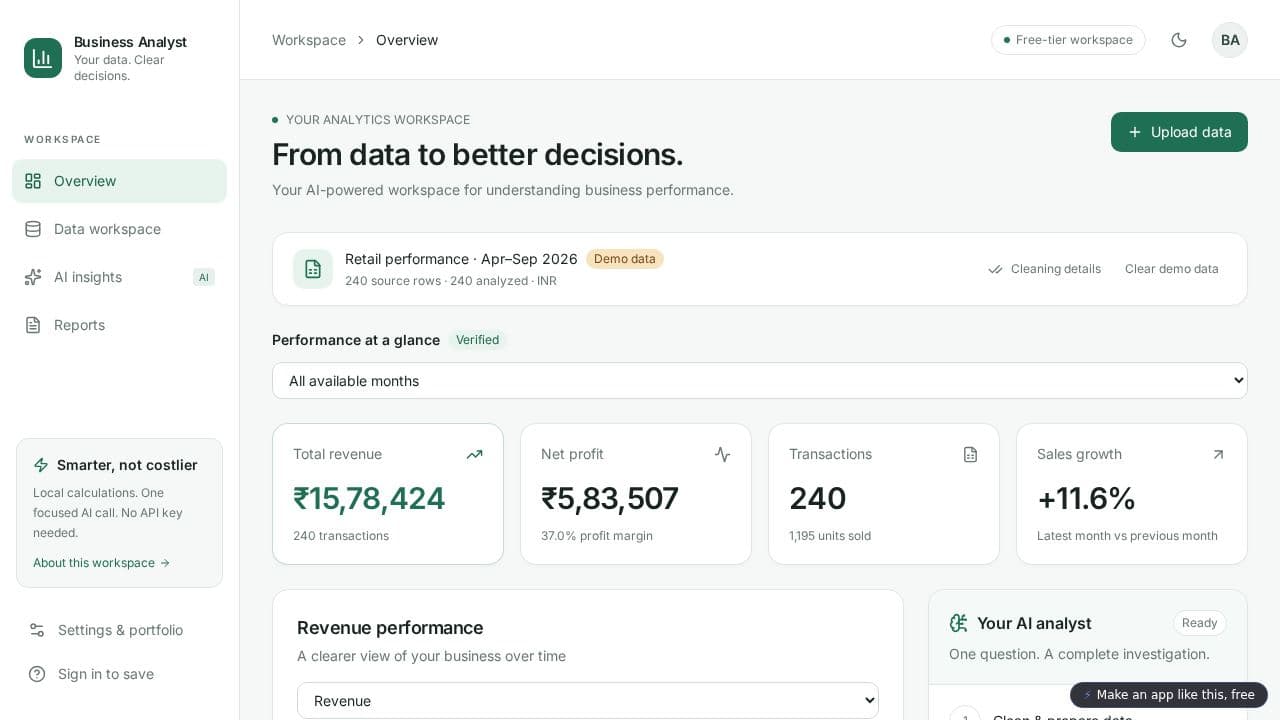Open AI insights in sidebar
Viewport: 1280px width, 720px height.
click(119, 277)
